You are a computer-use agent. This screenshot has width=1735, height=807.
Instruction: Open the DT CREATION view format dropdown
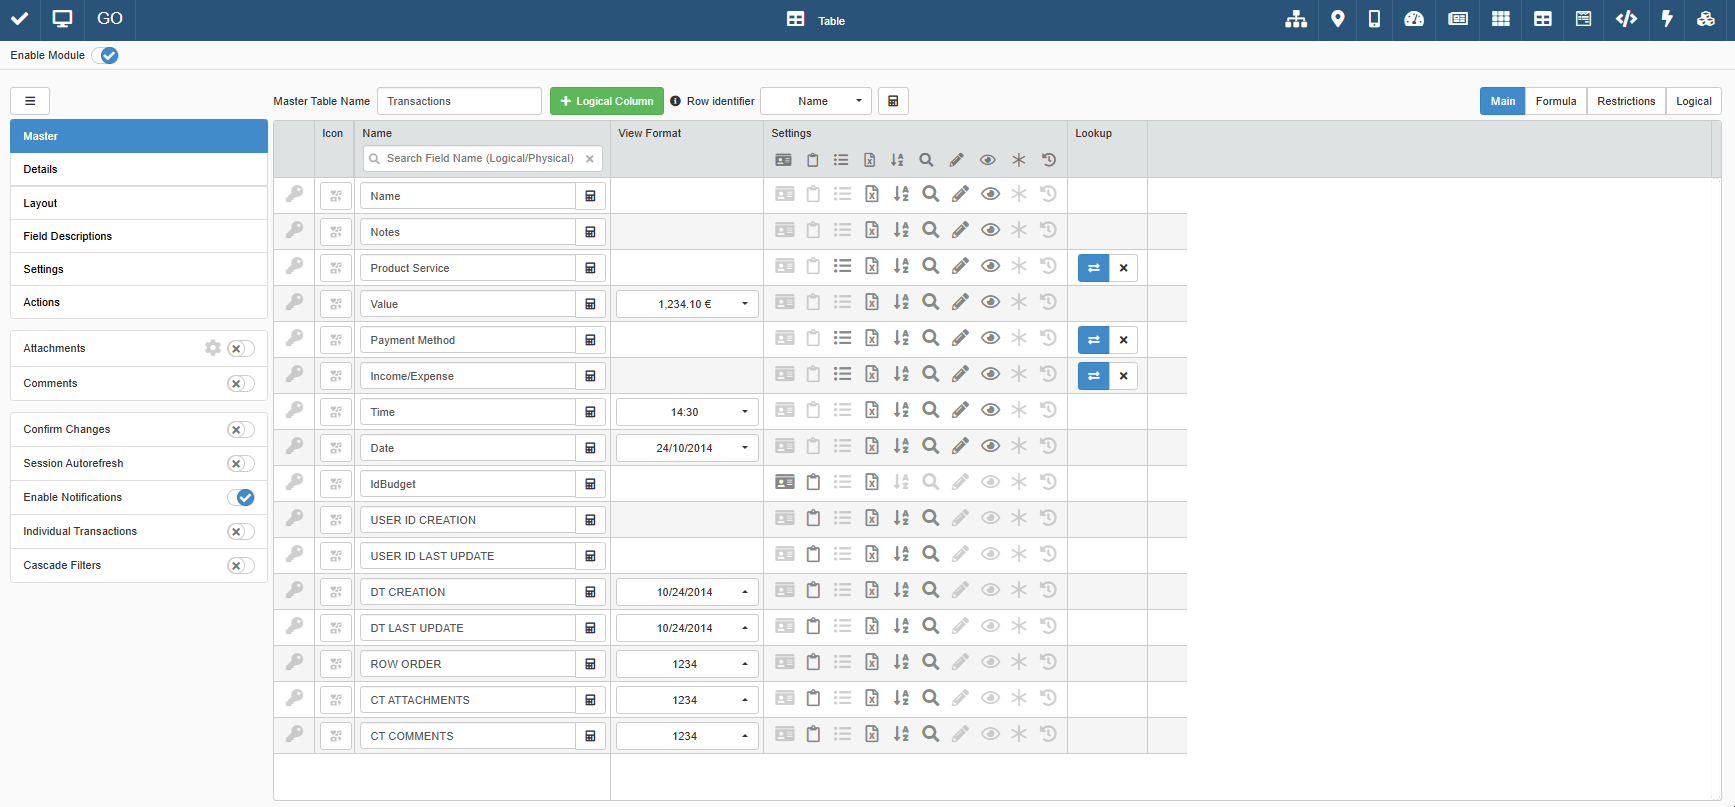[x=687, y=592]
